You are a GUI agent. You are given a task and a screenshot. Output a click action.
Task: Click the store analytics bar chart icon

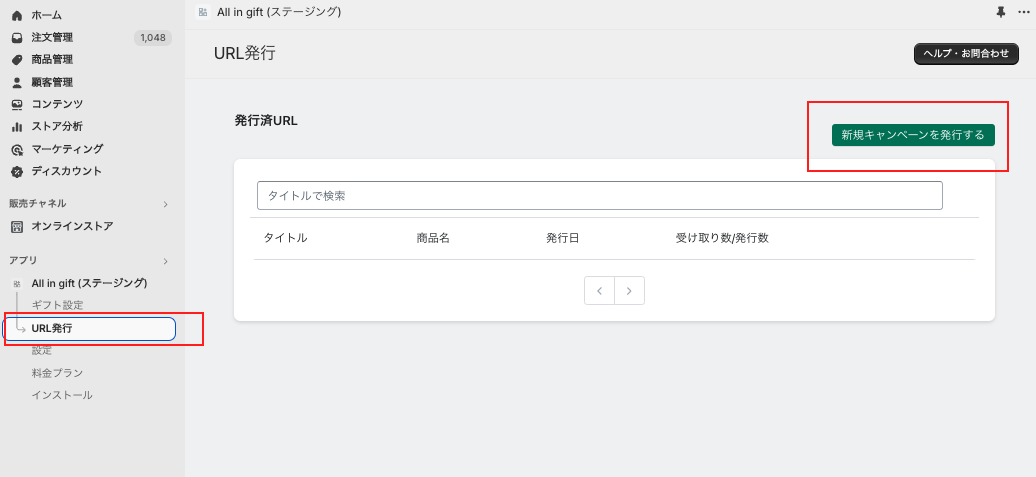[x=17, y=127]
